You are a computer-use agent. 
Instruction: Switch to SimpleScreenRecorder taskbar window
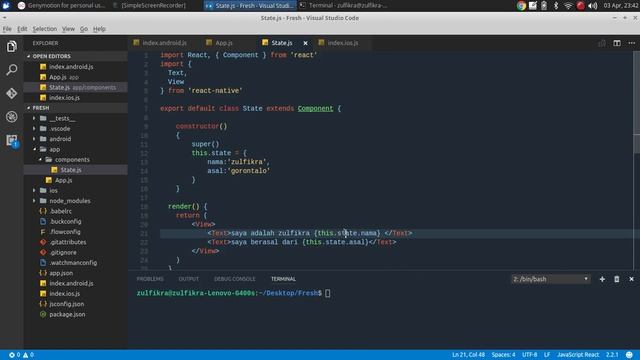pos(149,6)
